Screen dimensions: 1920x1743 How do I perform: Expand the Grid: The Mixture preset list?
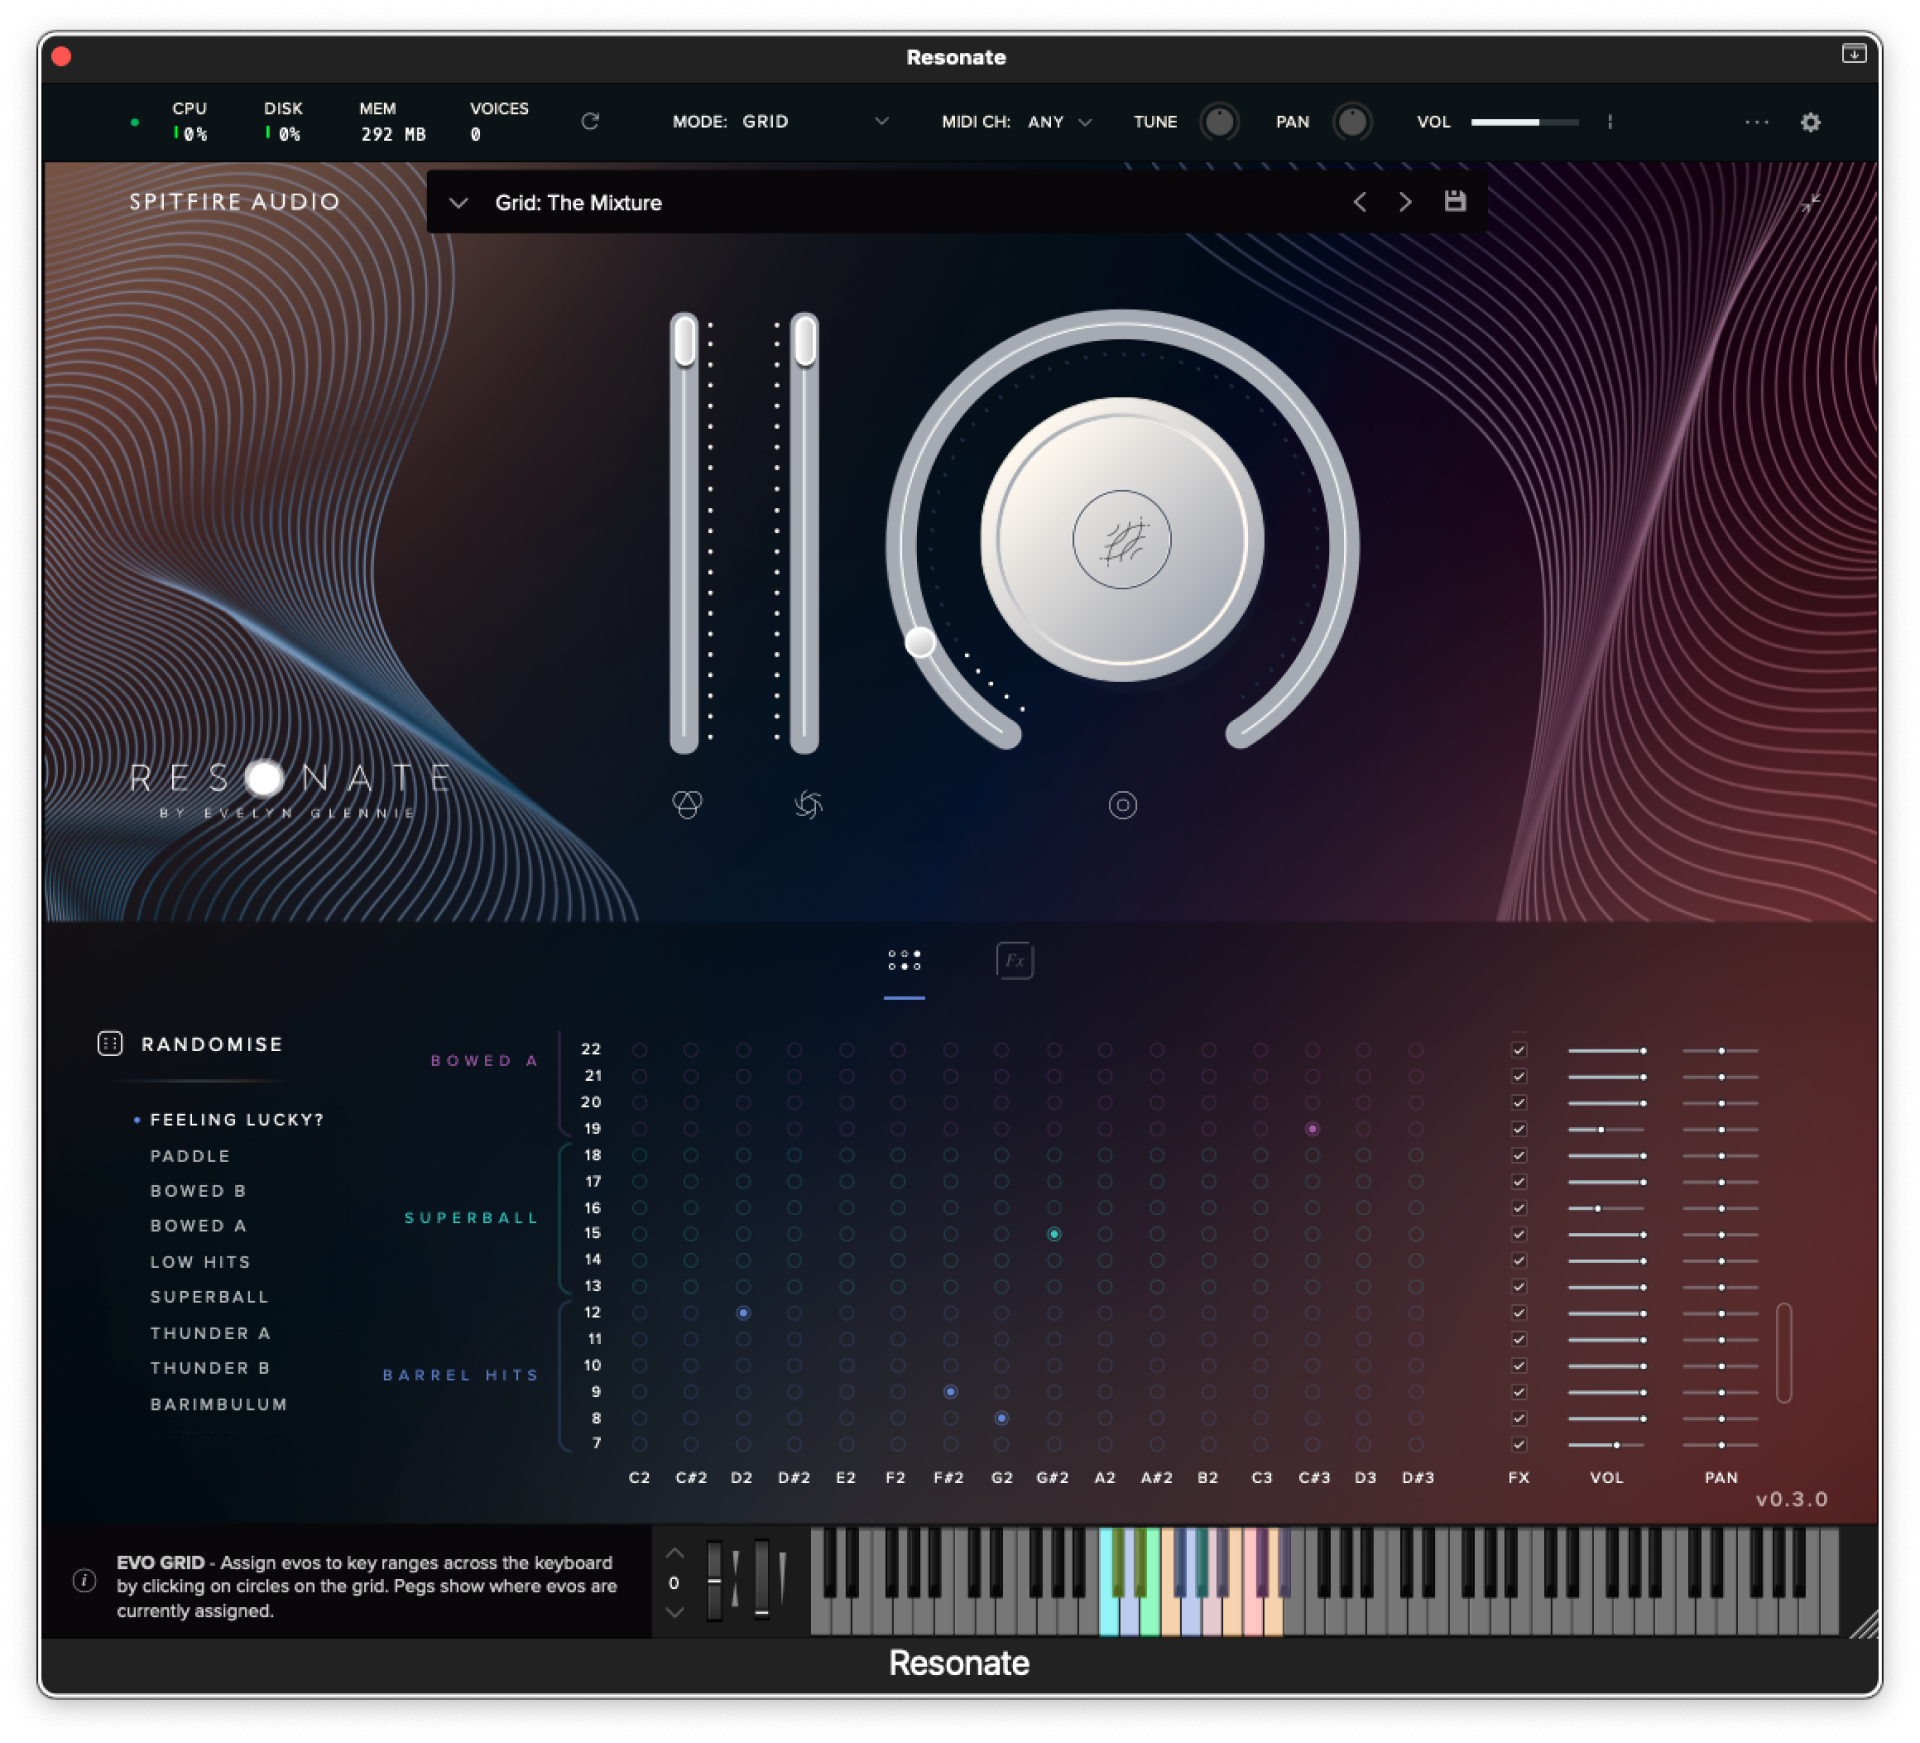click(x=458, y=203)
